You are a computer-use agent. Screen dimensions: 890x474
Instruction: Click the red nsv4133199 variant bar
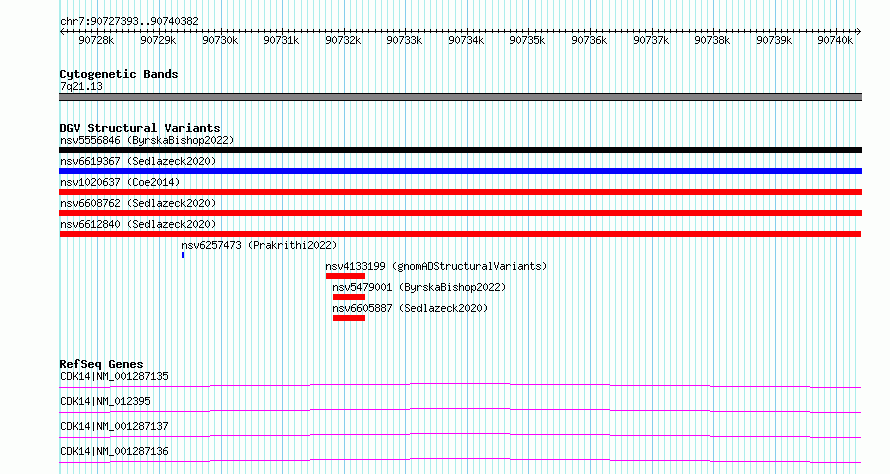click(345, 276)
